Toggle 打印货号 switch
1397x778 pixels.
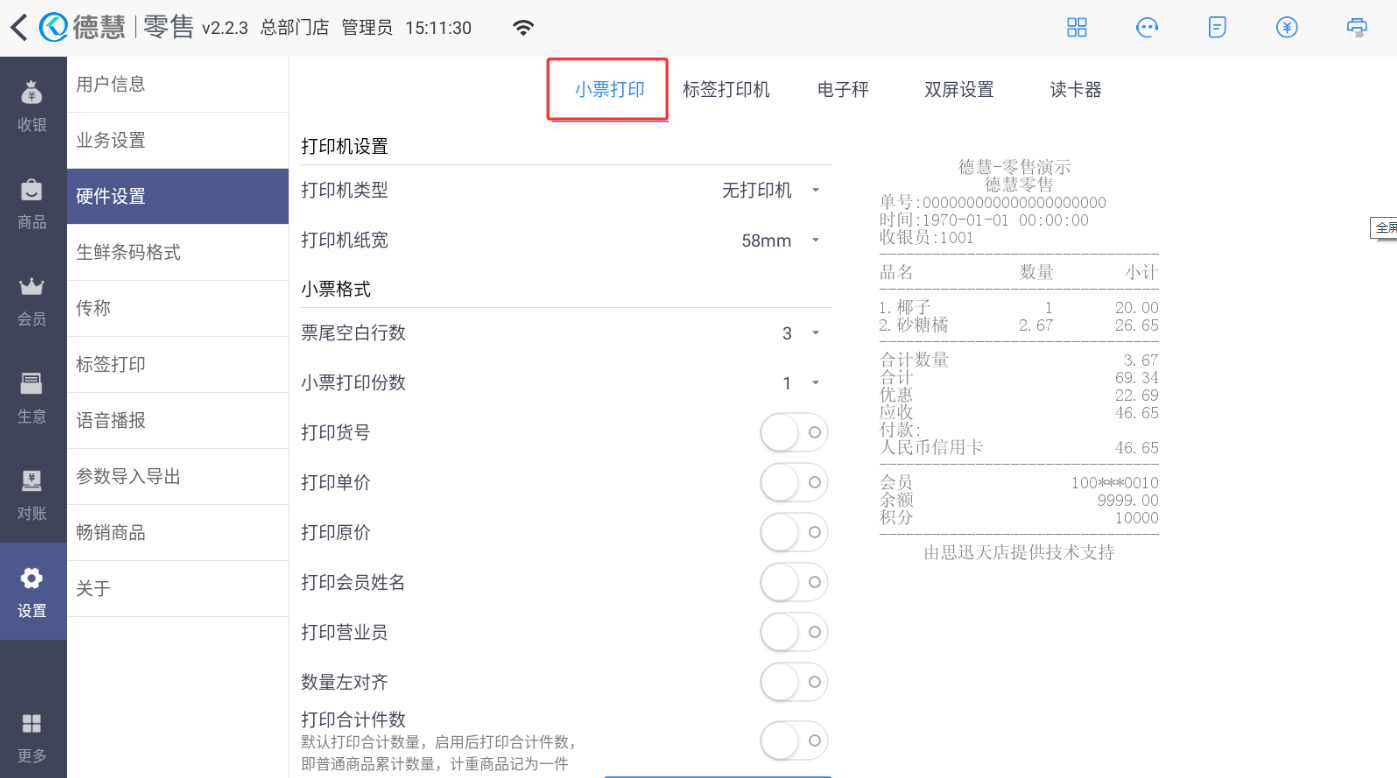[x=794, y=432]
